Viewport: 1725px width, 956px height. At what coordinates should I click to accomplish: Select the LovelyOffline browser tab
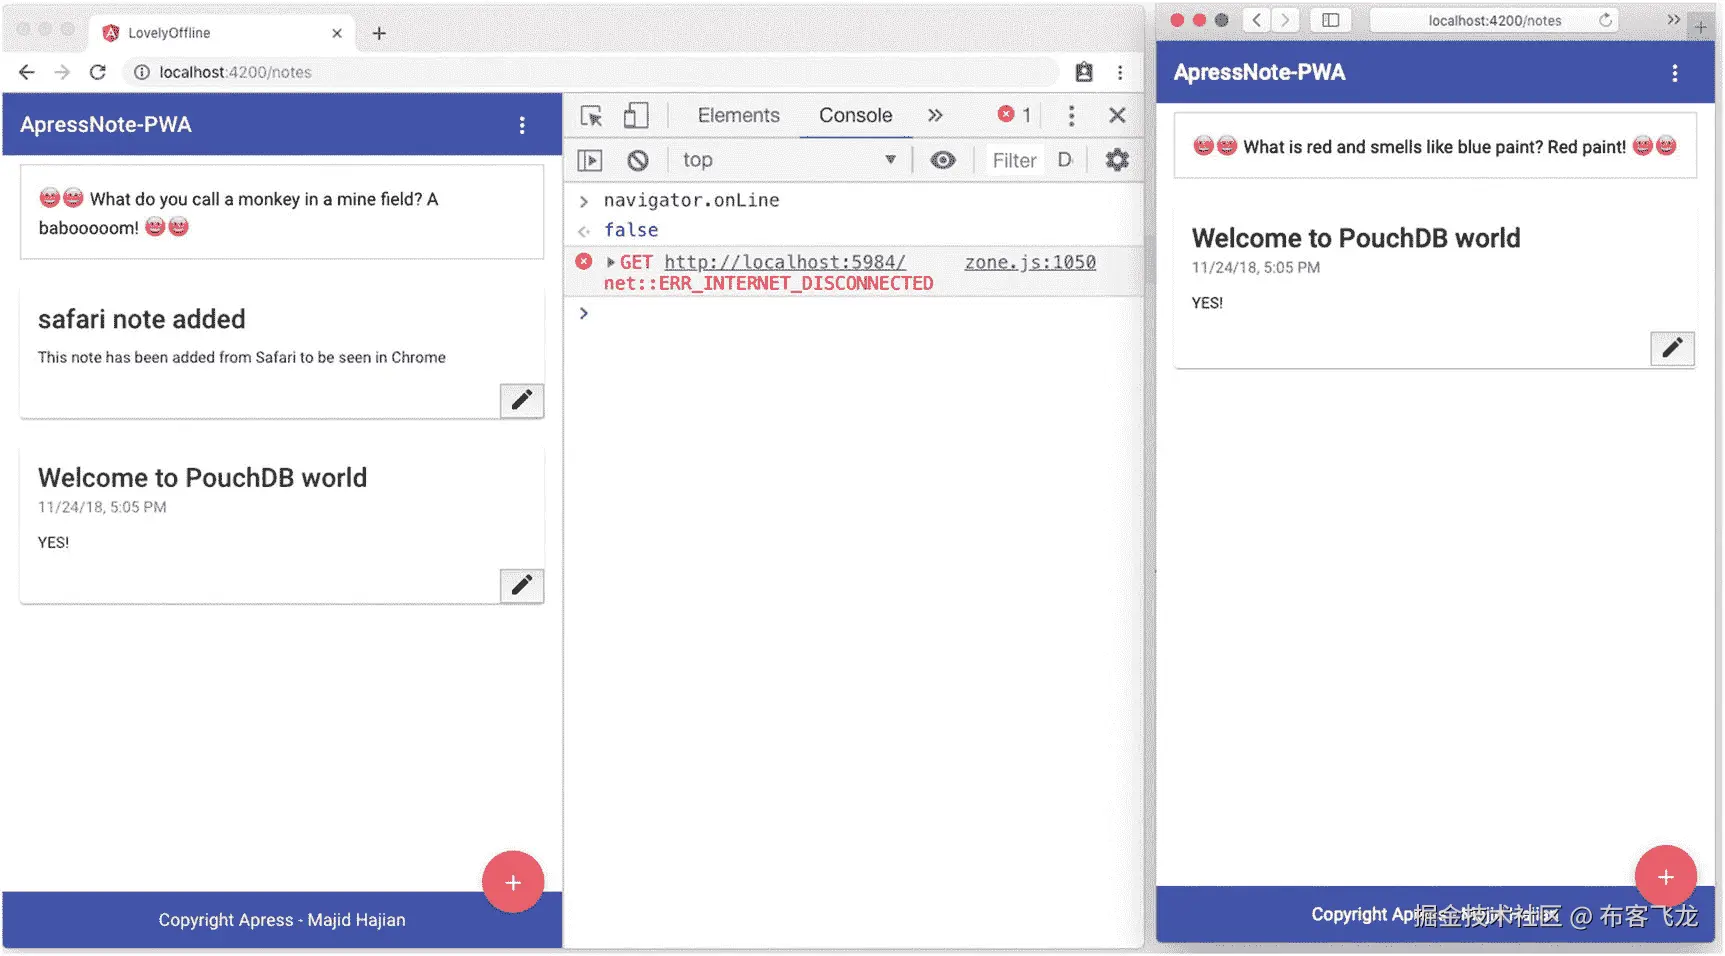[x=222, y=33]
